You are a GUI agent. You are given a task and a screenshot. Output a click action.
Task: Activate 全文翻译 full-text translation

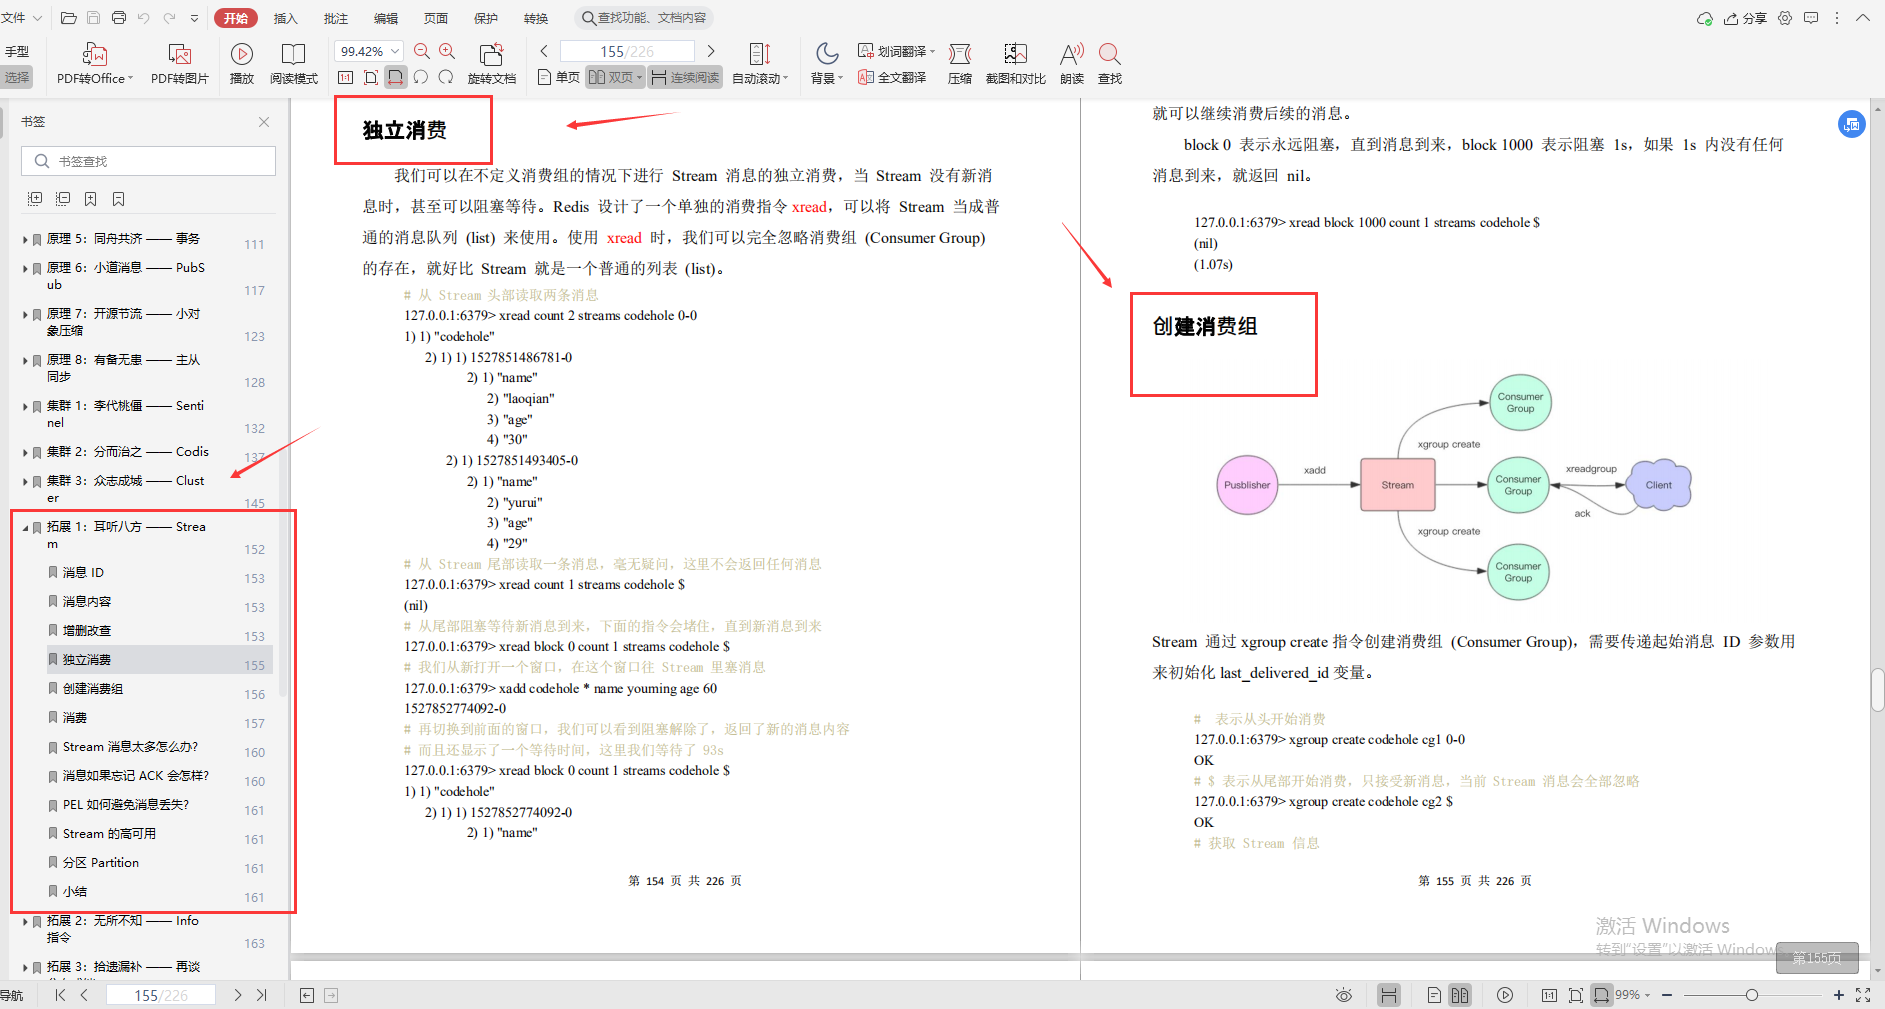click(891, 77)
